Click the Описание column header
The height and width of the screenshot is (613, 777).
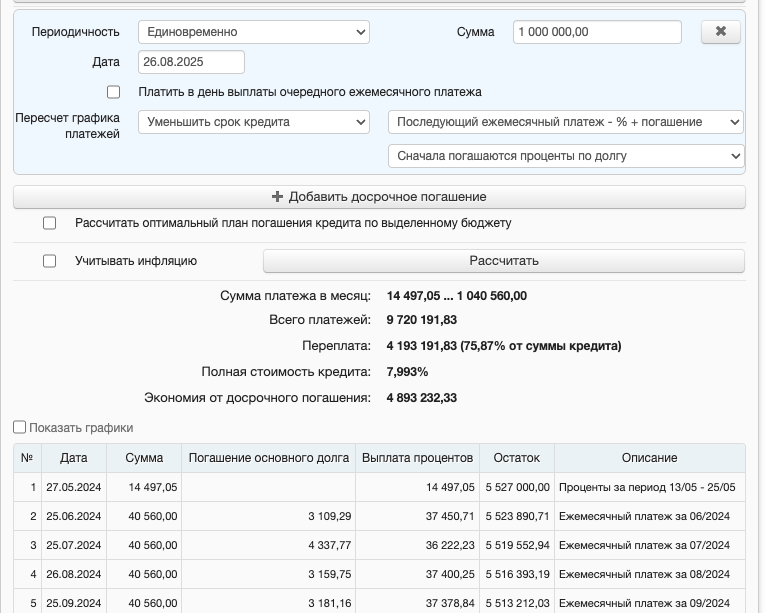tap(650, 458)
